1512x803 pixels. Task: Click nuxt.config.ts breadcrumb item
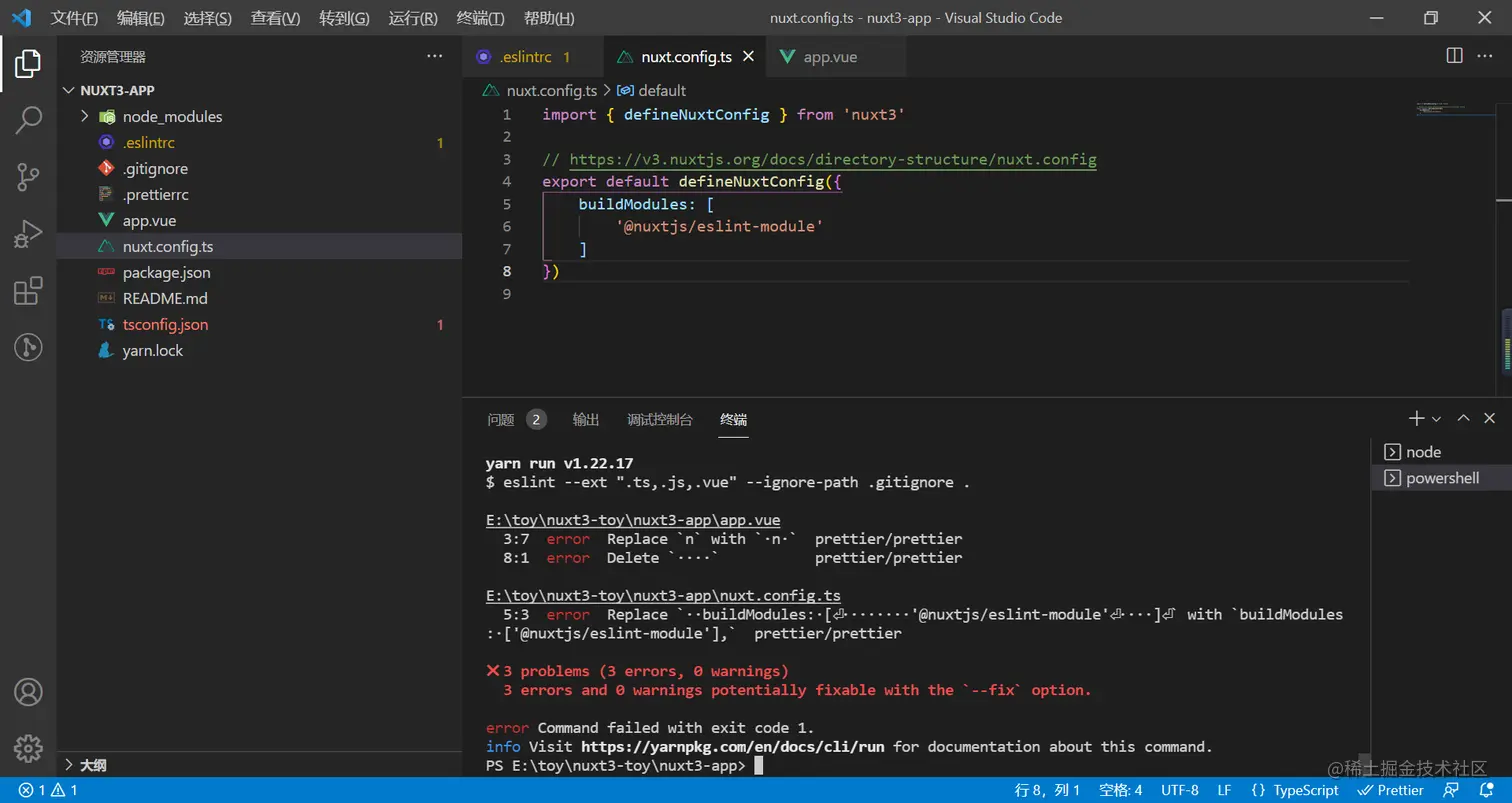coord(541,90)
